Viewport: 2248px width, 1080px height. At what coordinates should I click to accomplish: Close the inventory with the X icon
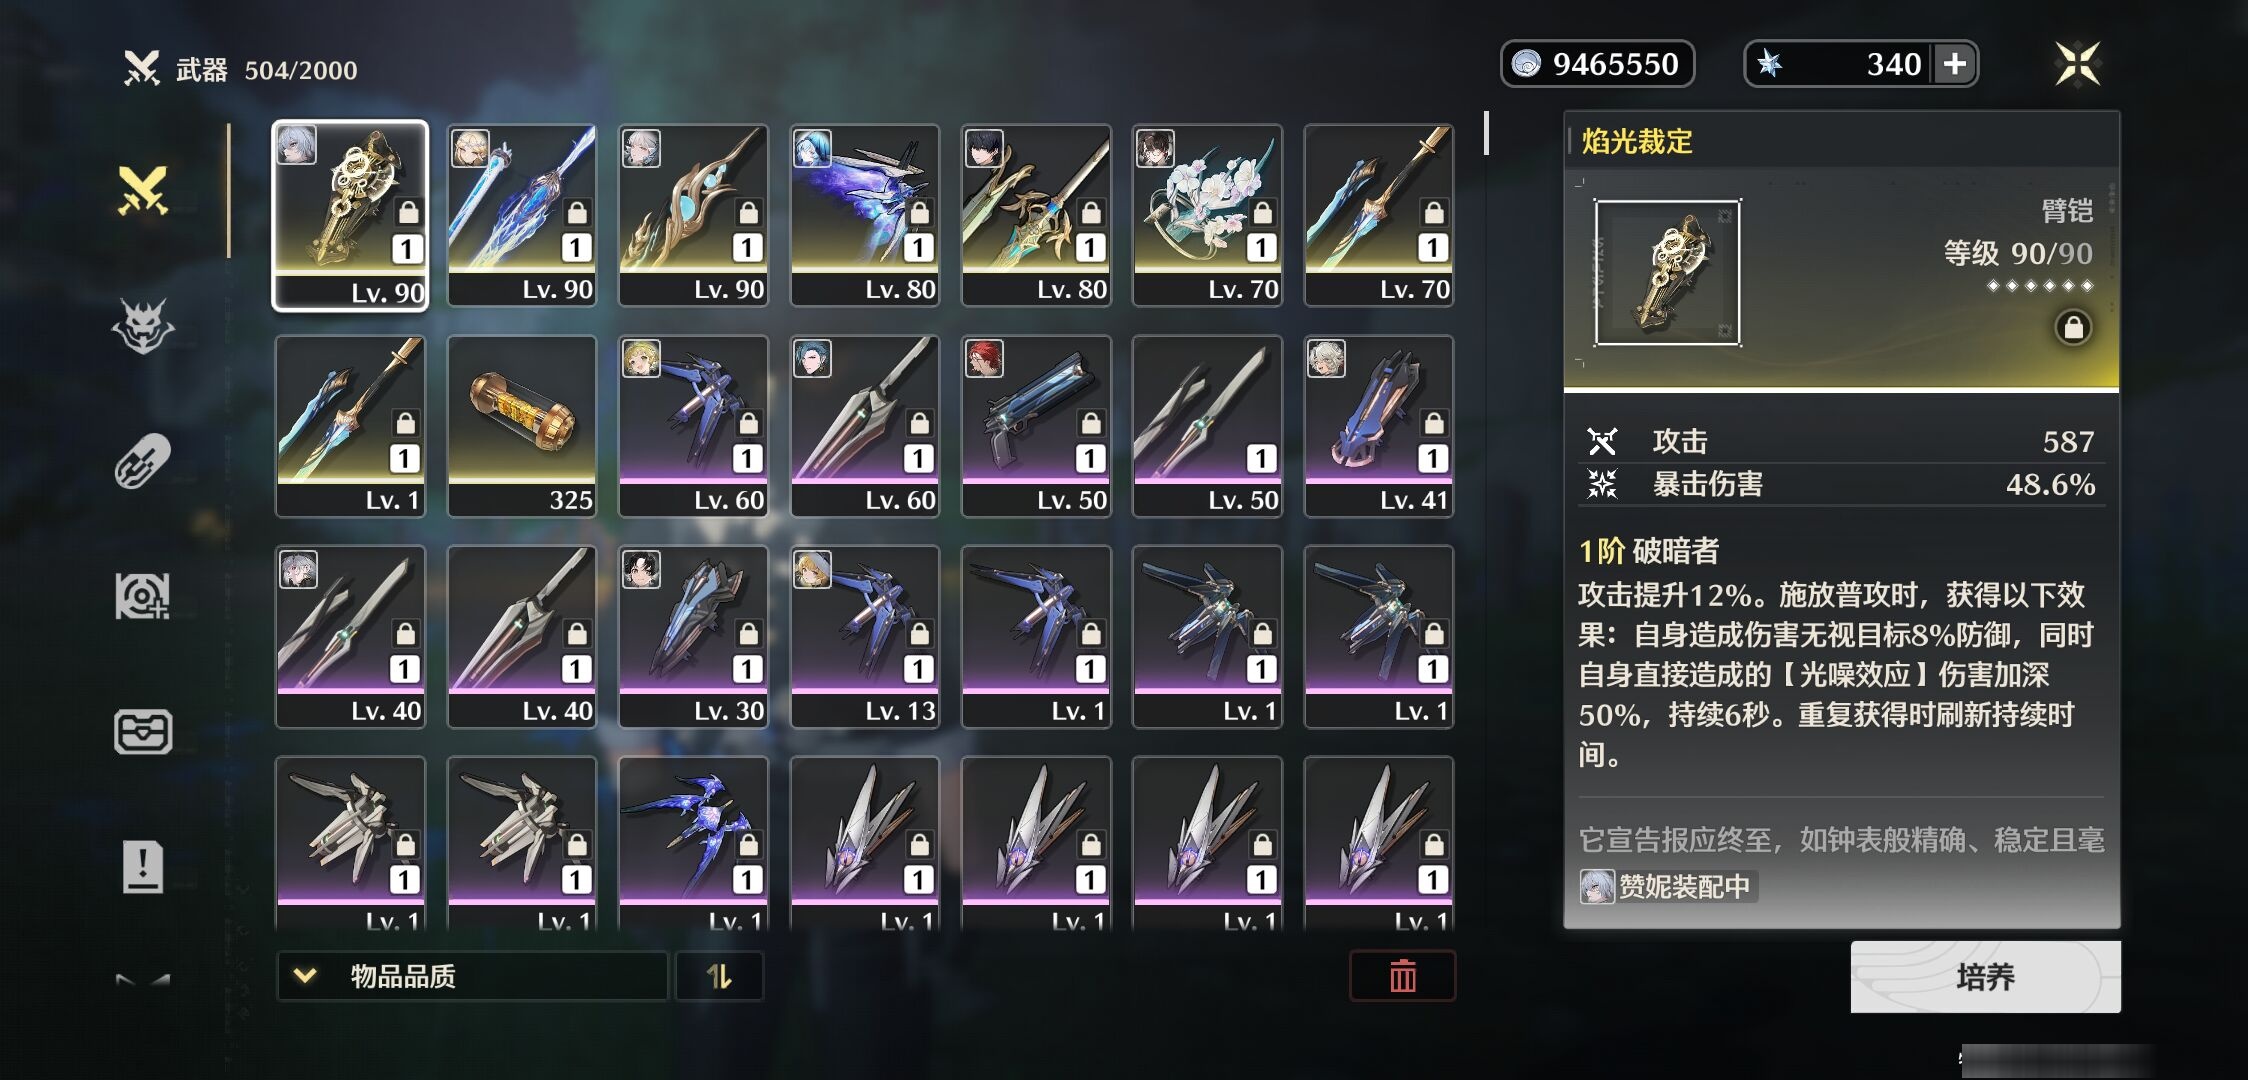coord(2077,64)
